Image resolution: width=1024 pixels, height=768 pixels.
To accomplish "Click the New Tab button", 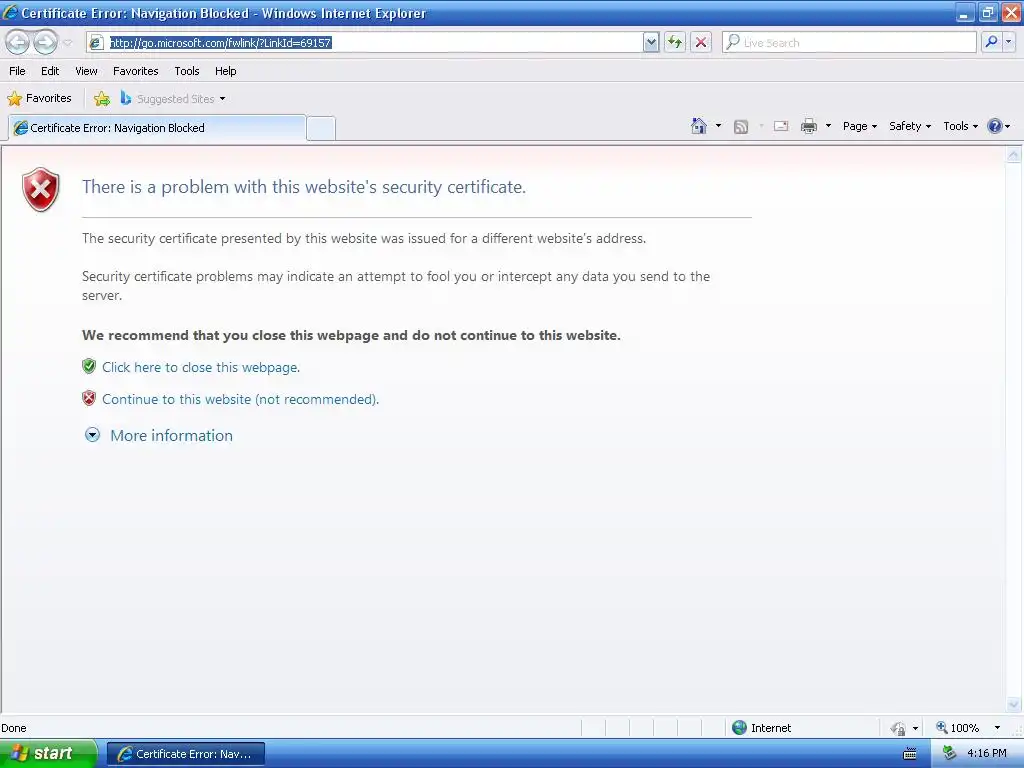I will pos(321,128).
